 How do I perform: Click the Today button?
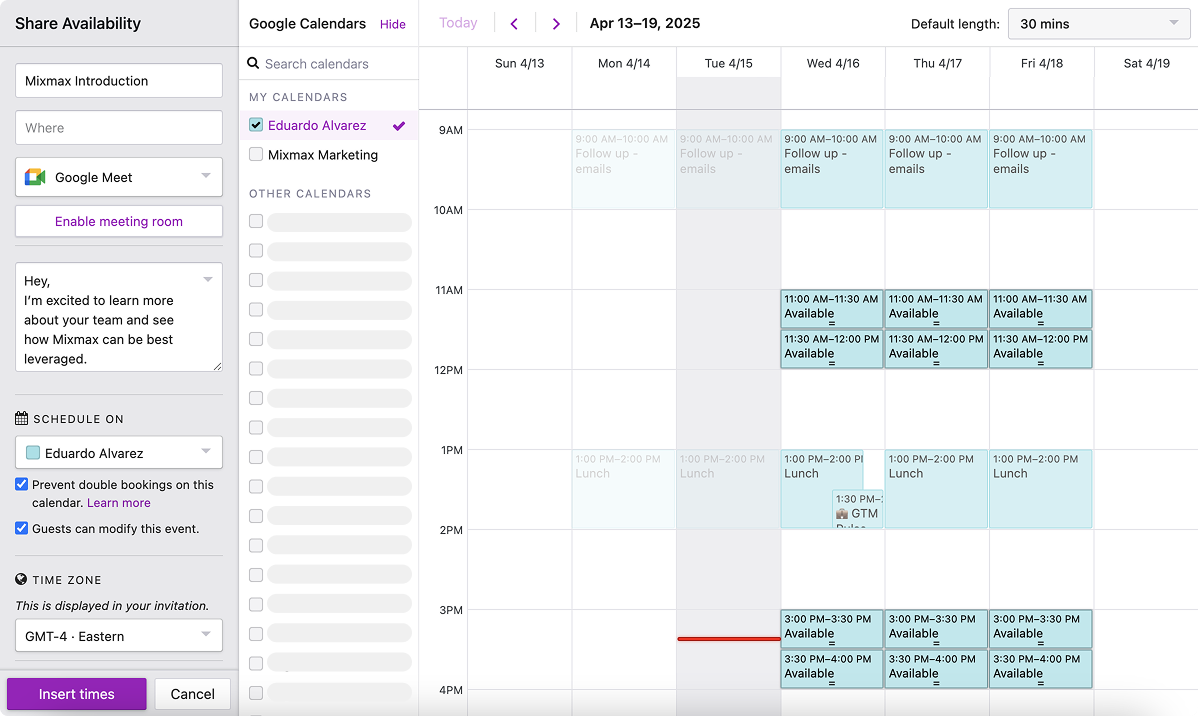pos(458,23)
